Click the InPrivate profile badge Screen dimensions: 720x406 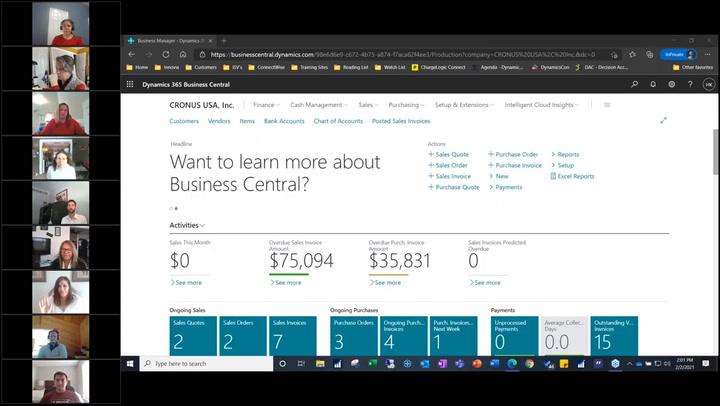click(678, 54)
